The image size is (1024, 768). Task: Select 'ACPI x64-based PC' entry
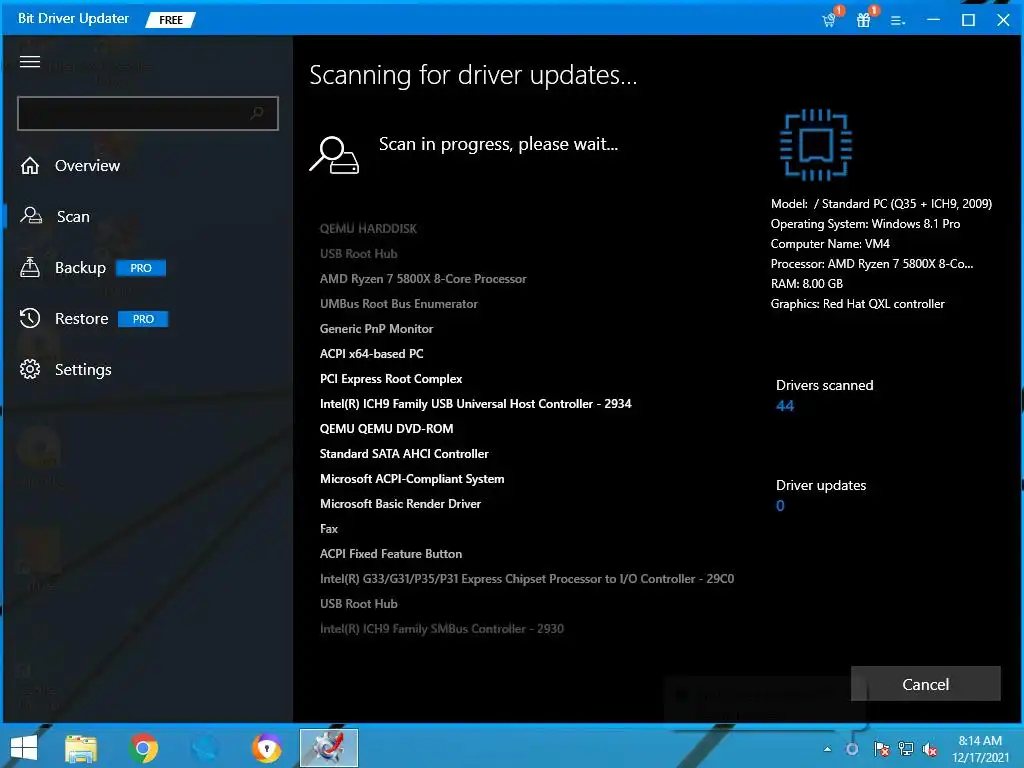pos(372,354)
